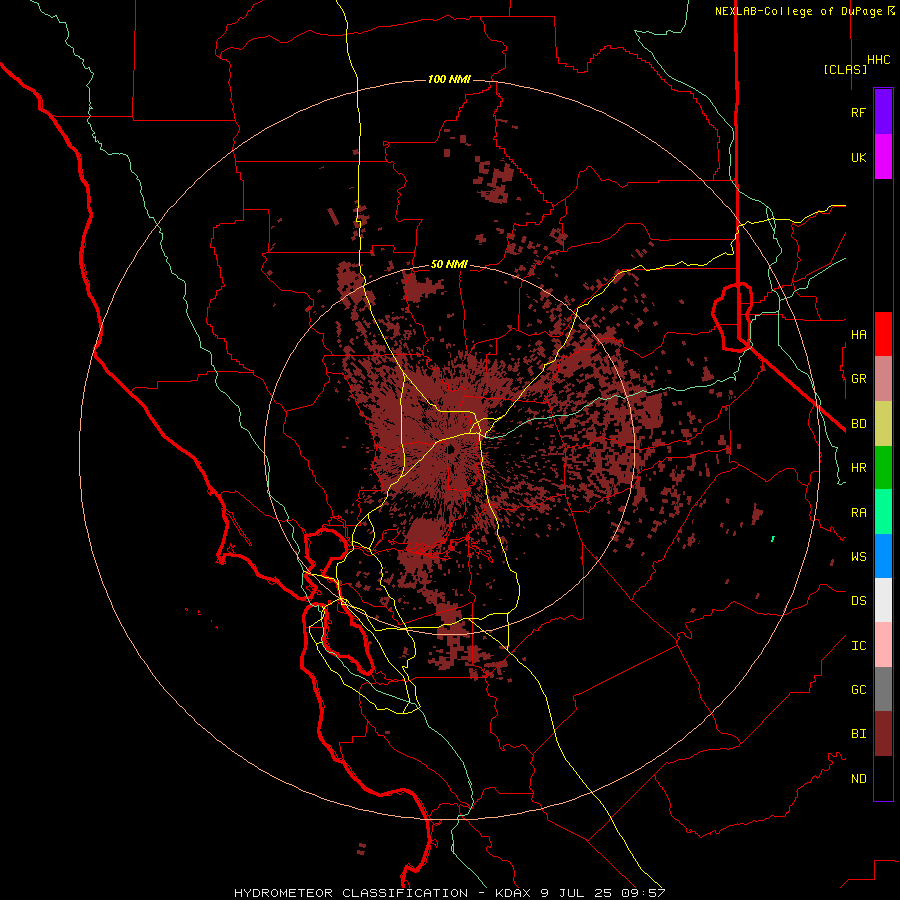Click the IC light pink legend swatch
900x900 pixels.
tap(883, 645)
